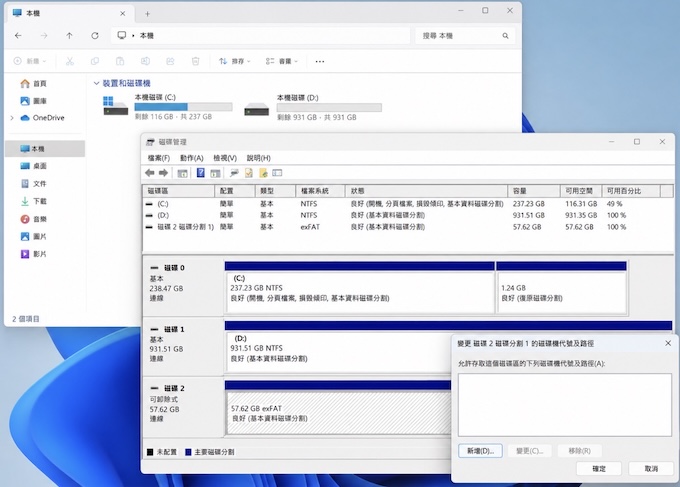
Task: Select the 237.23 GB NTFS (C:) partition block
Action: coord(360,287)
